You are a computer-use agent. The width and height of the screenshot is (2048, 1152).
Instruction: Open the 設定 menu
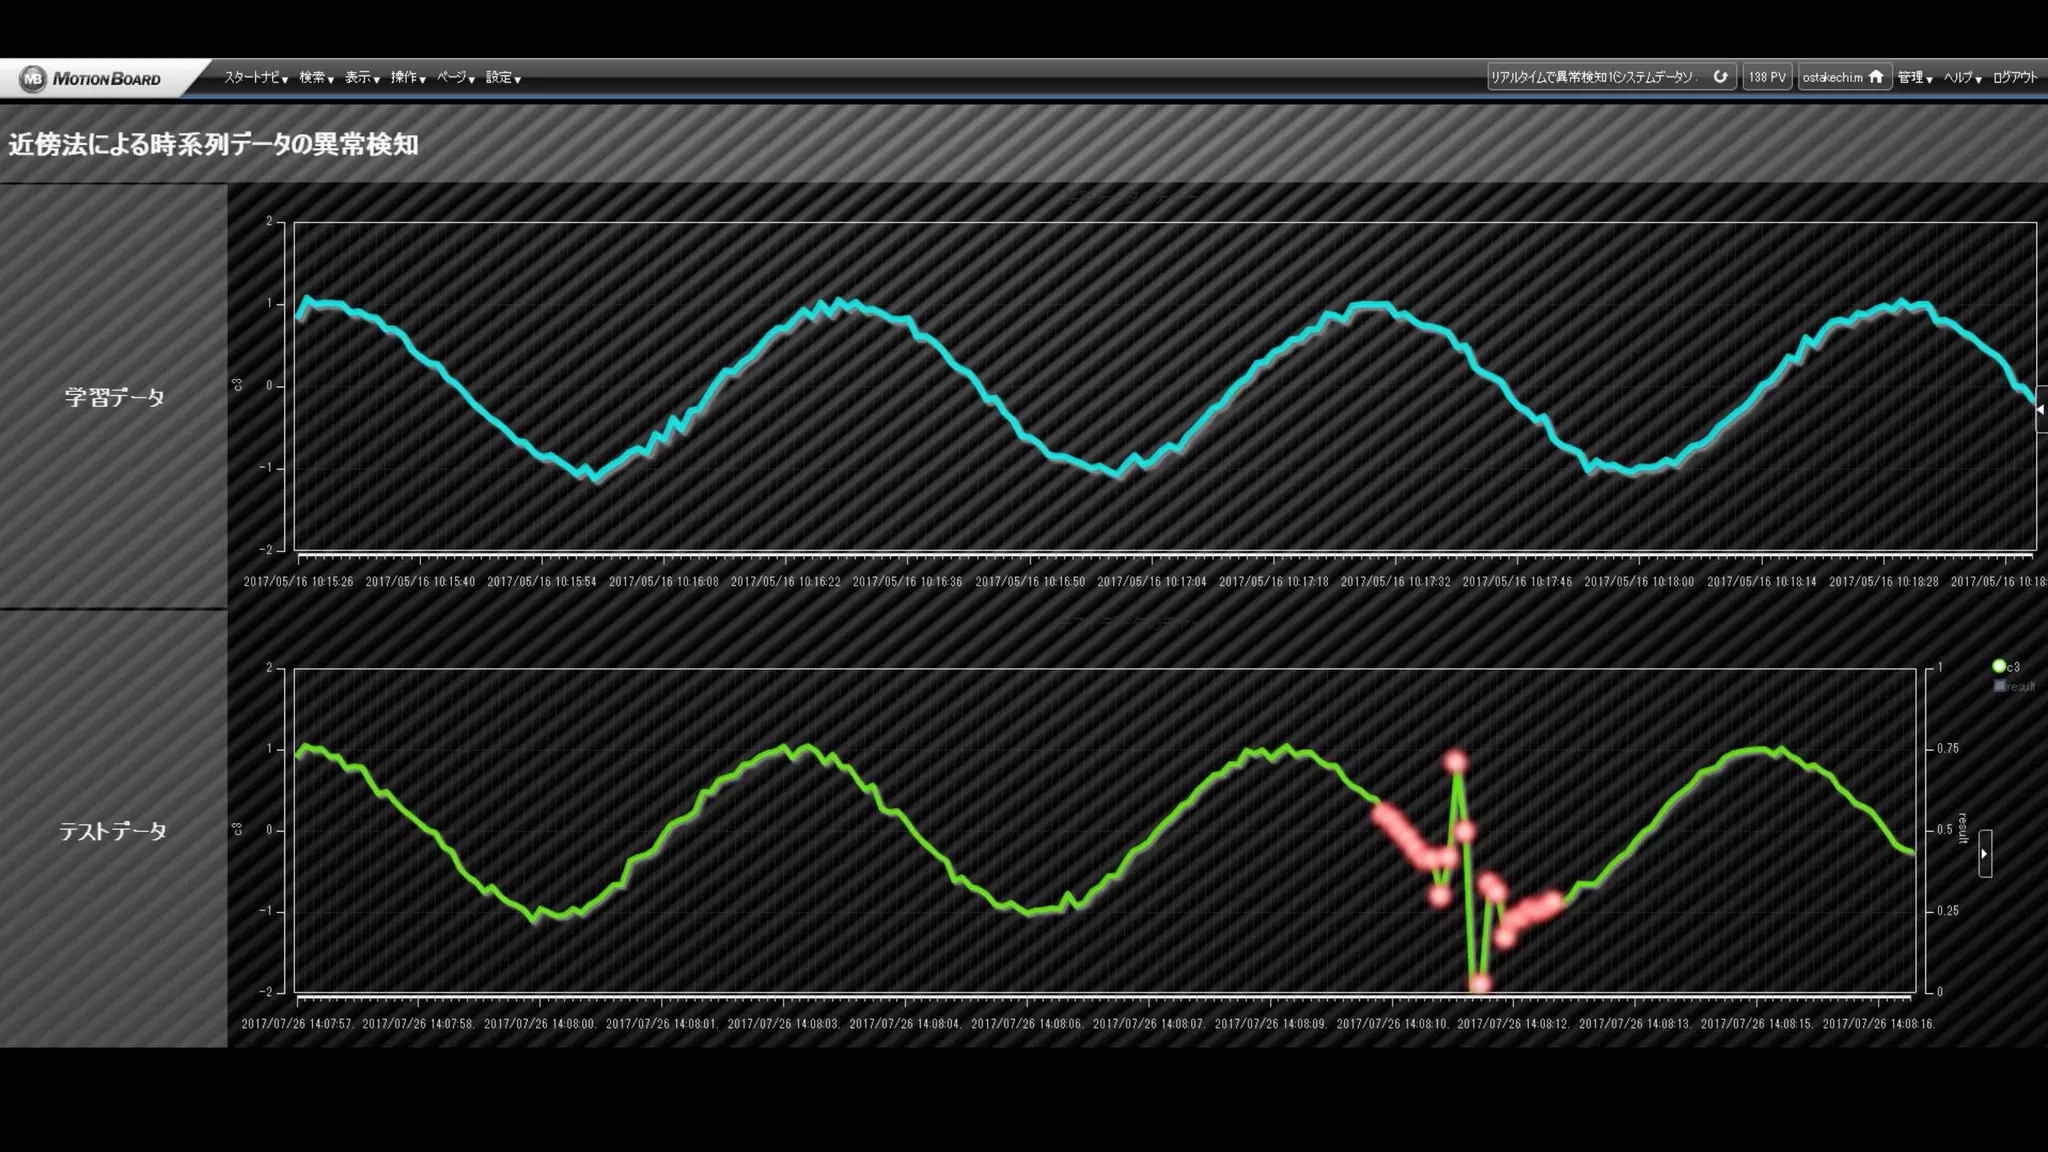click(503, 78)
